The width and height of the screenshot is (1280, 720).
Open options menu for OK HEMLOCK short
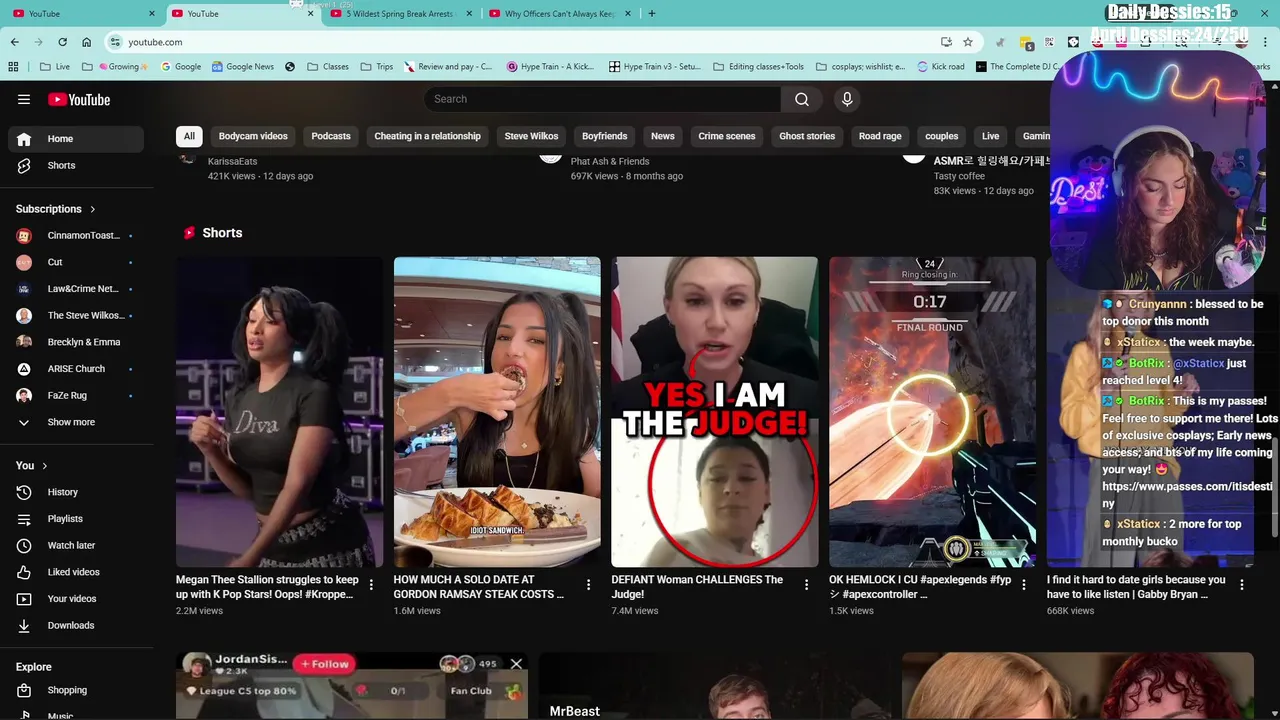coord(1024,585)
